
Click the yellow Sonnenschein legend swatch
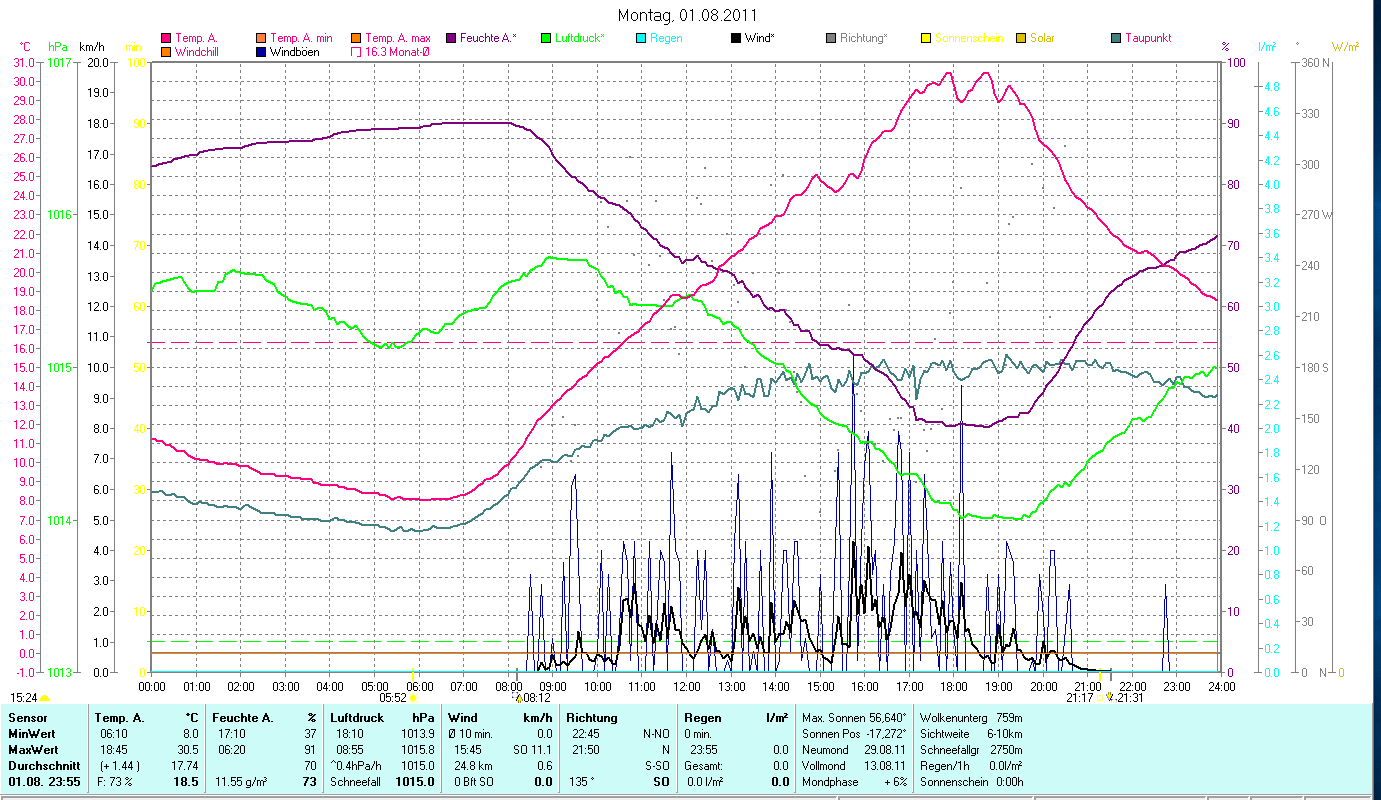pyautogui.click(x=926, y=39)
